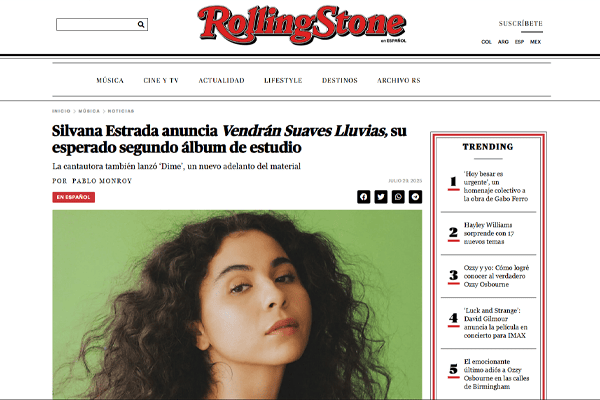
Task: Open the Música menu
Action: pyautogui.click(x=110, y=80)
